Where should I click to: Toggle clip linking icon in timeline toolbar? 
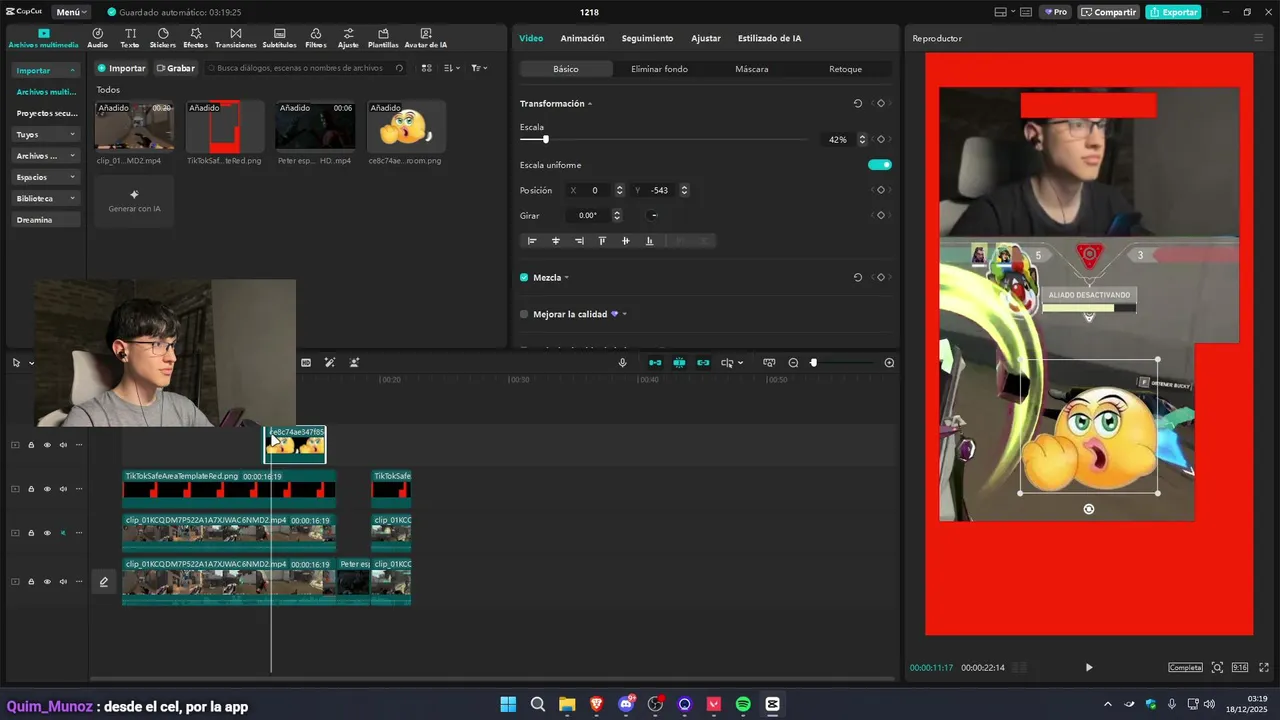[x=703, y=363]
